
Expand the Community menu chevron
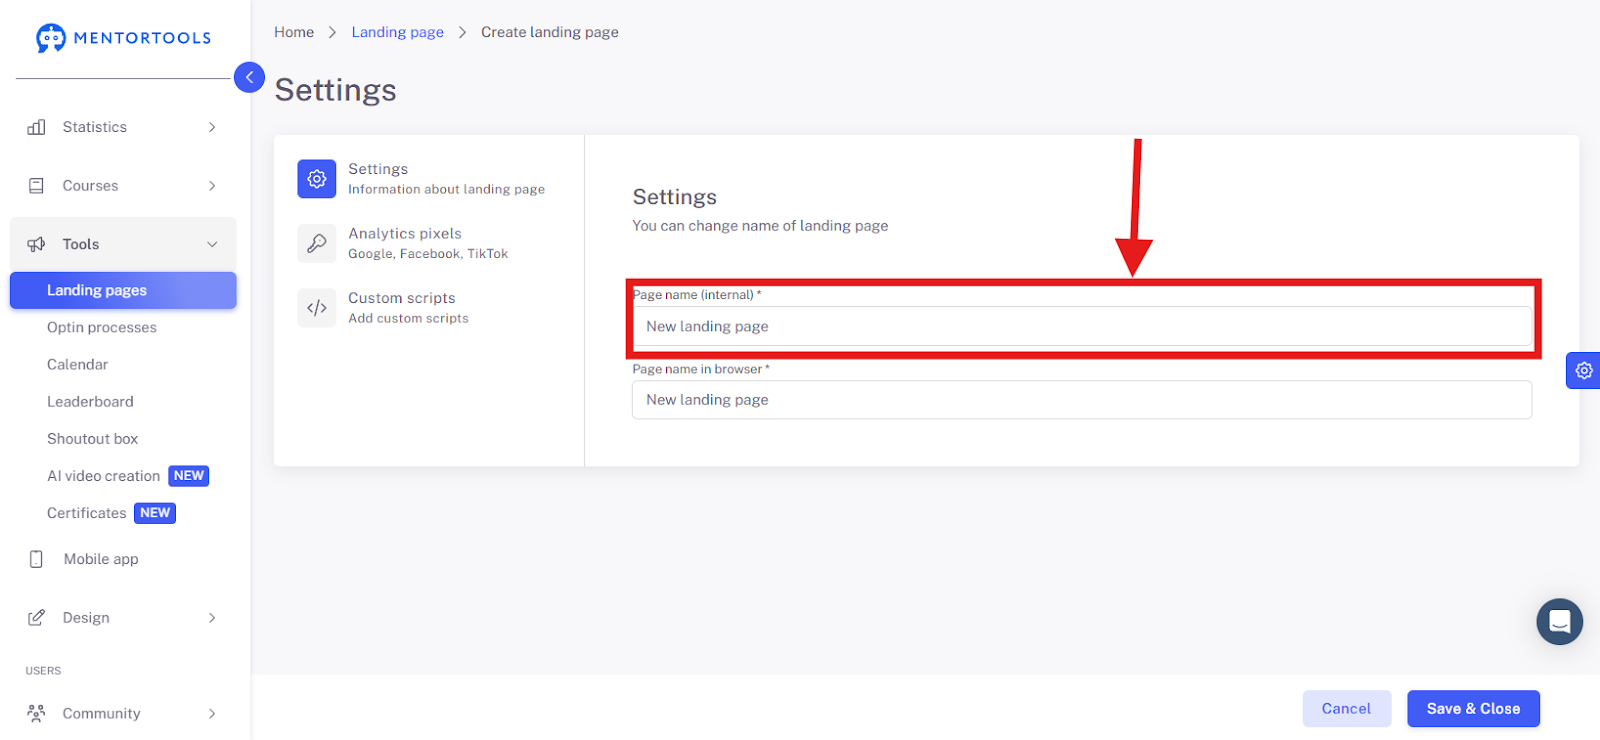212,713
